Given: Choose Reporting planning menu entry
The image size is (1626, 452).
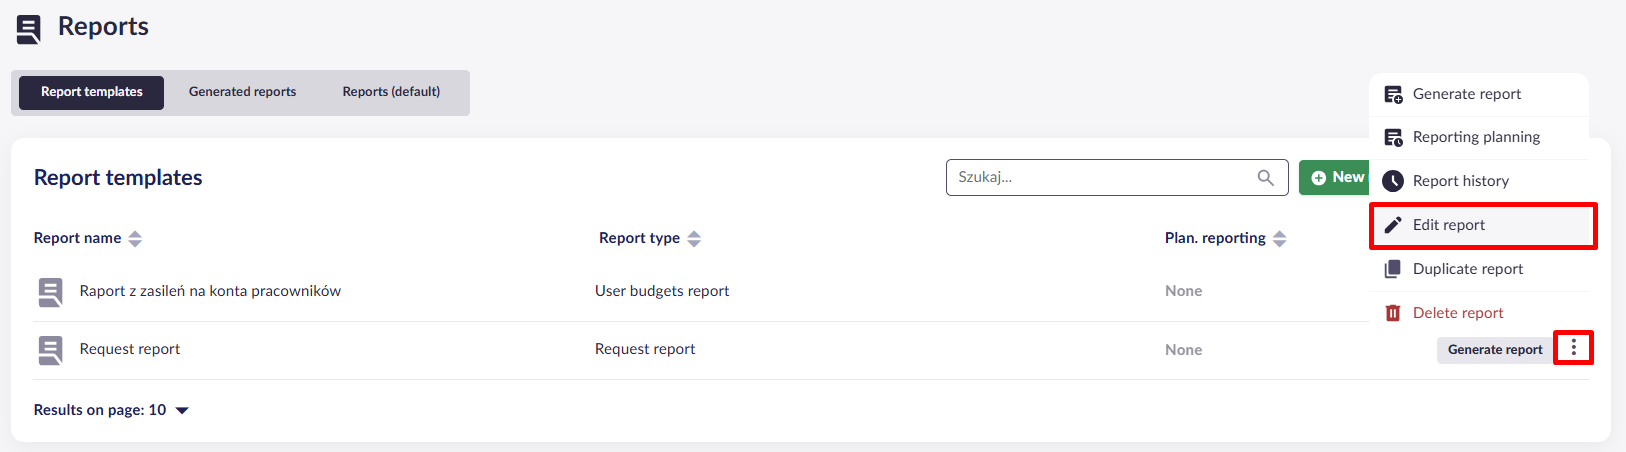Looking at the screenshot, I should tap(1479, 137).
